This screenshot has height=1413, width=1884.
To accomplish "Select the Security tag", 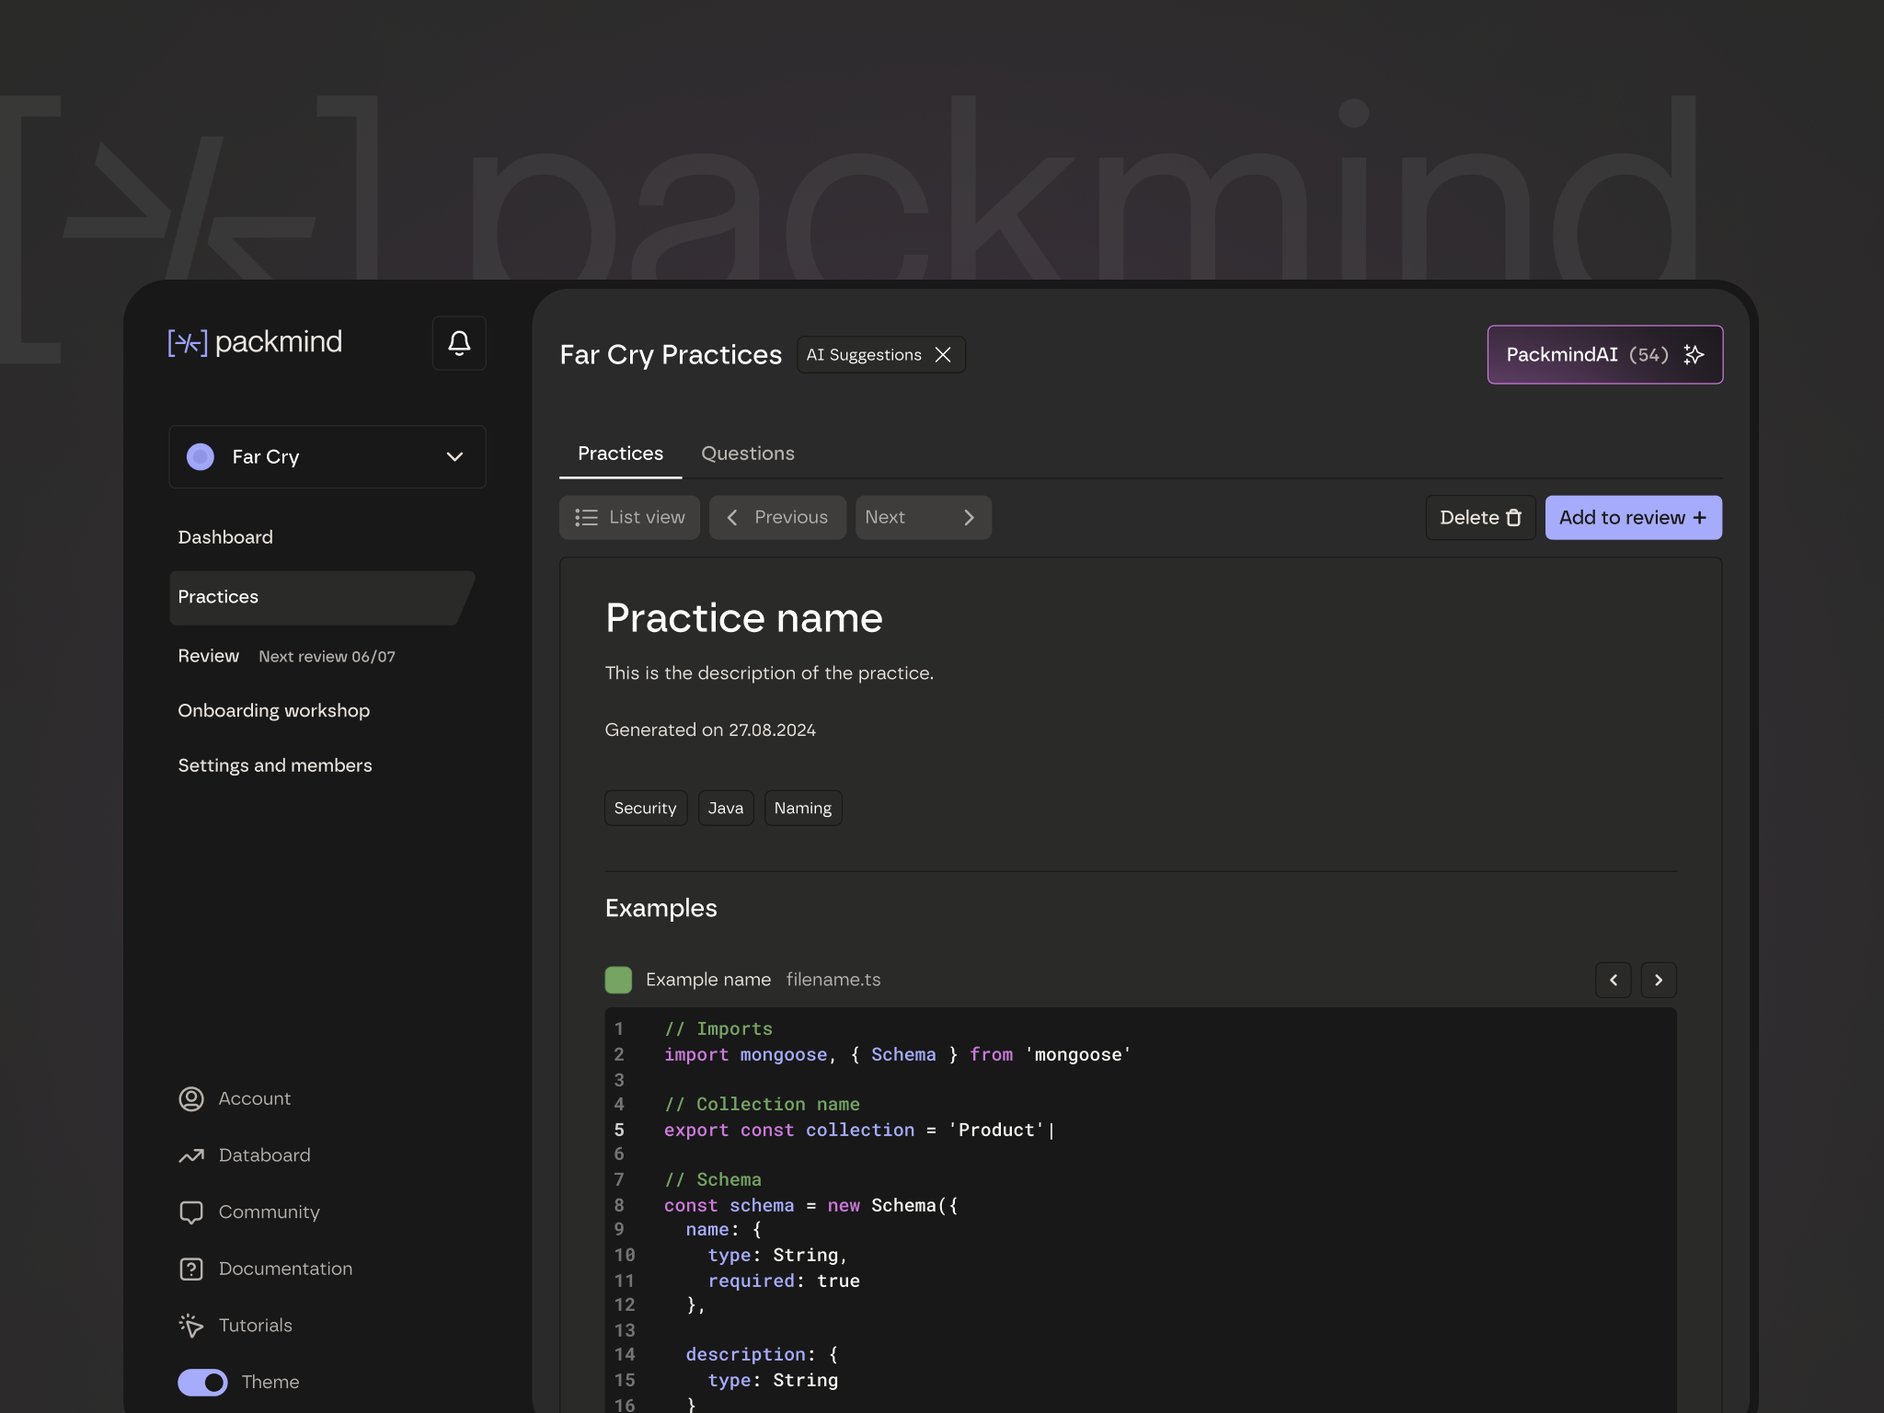I will point(645,808).
